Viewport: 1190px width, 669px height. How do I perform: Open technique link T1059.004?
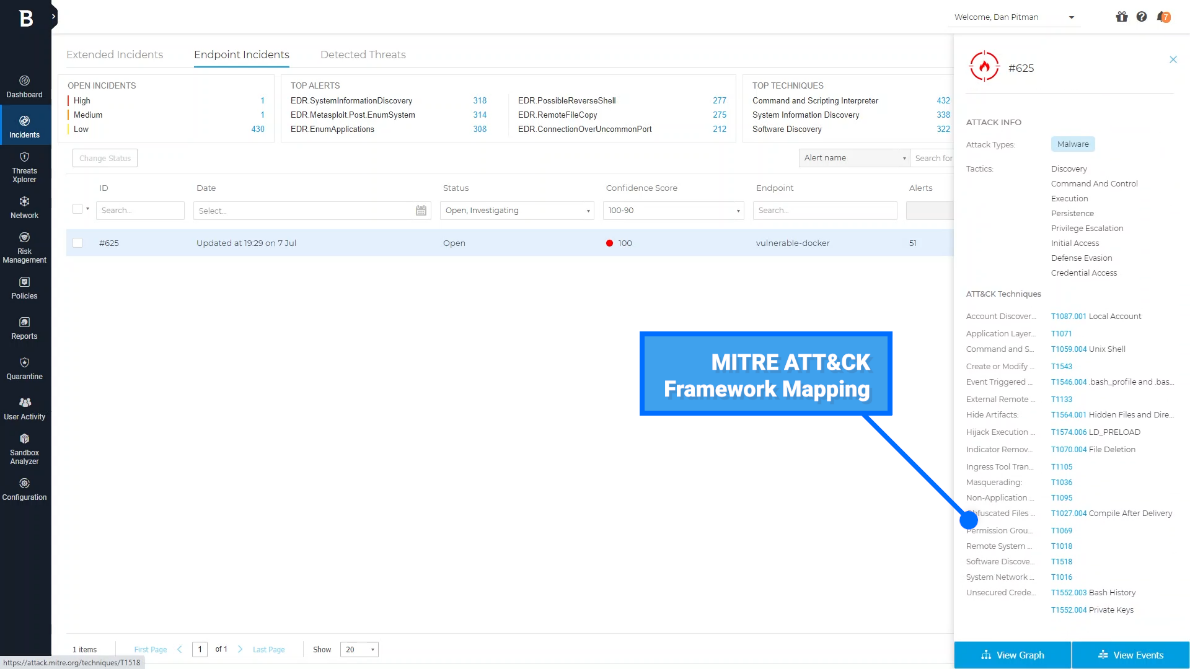(1069, 349)
